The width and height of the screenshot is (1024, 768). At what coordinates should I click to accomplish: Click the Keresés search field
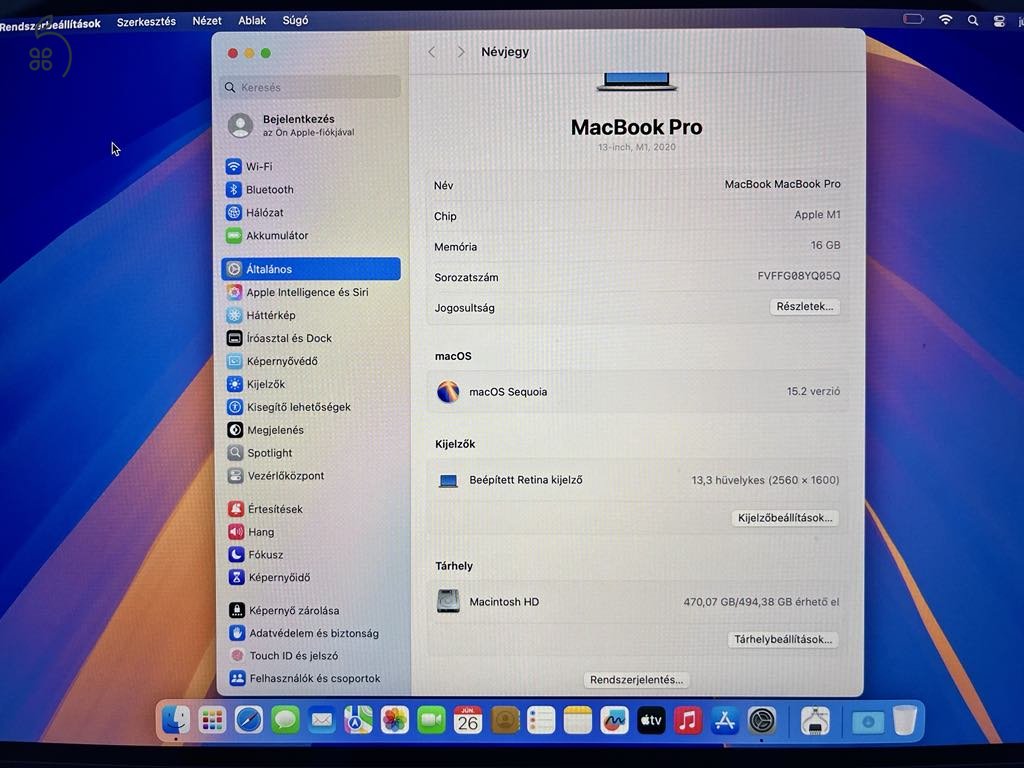pos(311,87)
